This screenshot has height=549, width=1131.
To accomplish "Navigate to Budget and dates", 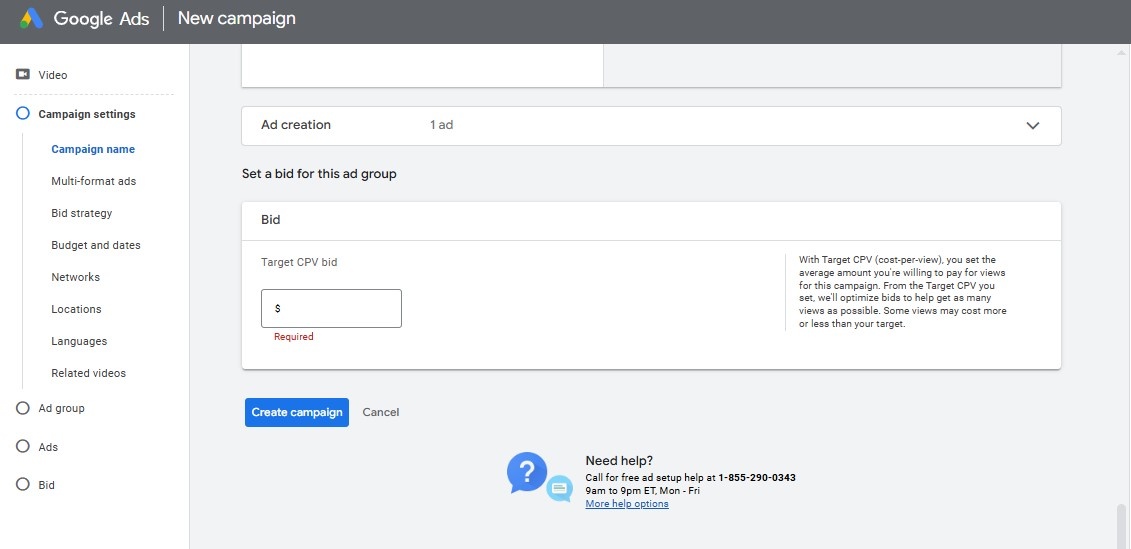I will pyautogui.click(x=96, y=245).
